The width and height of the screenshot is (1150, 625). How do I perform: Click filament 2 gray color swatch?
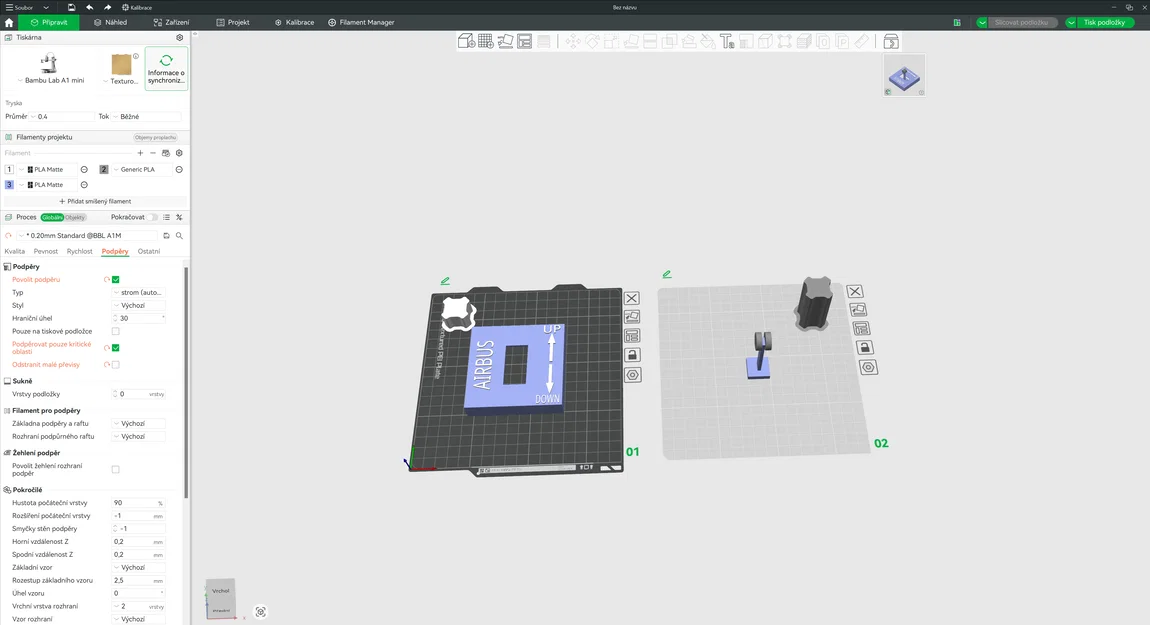click(x=103, y=169)
